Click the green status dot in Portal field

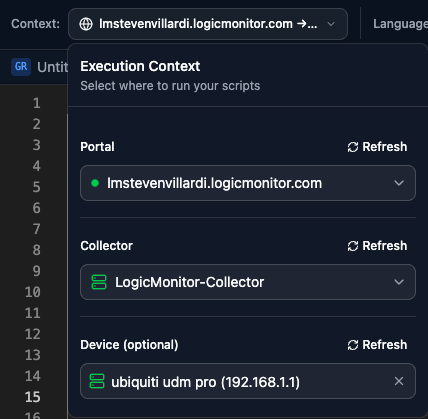[95, 183]
